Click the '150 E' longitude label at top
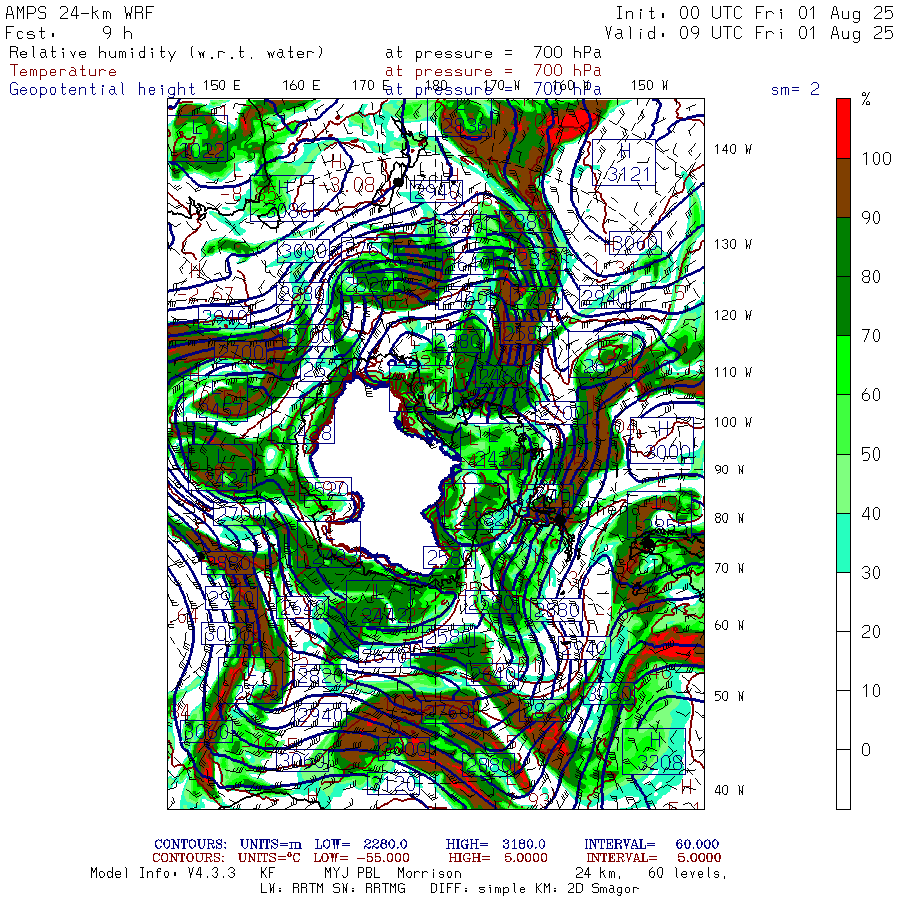The width and height of the screenshot is (900, 900). point(222,86)
